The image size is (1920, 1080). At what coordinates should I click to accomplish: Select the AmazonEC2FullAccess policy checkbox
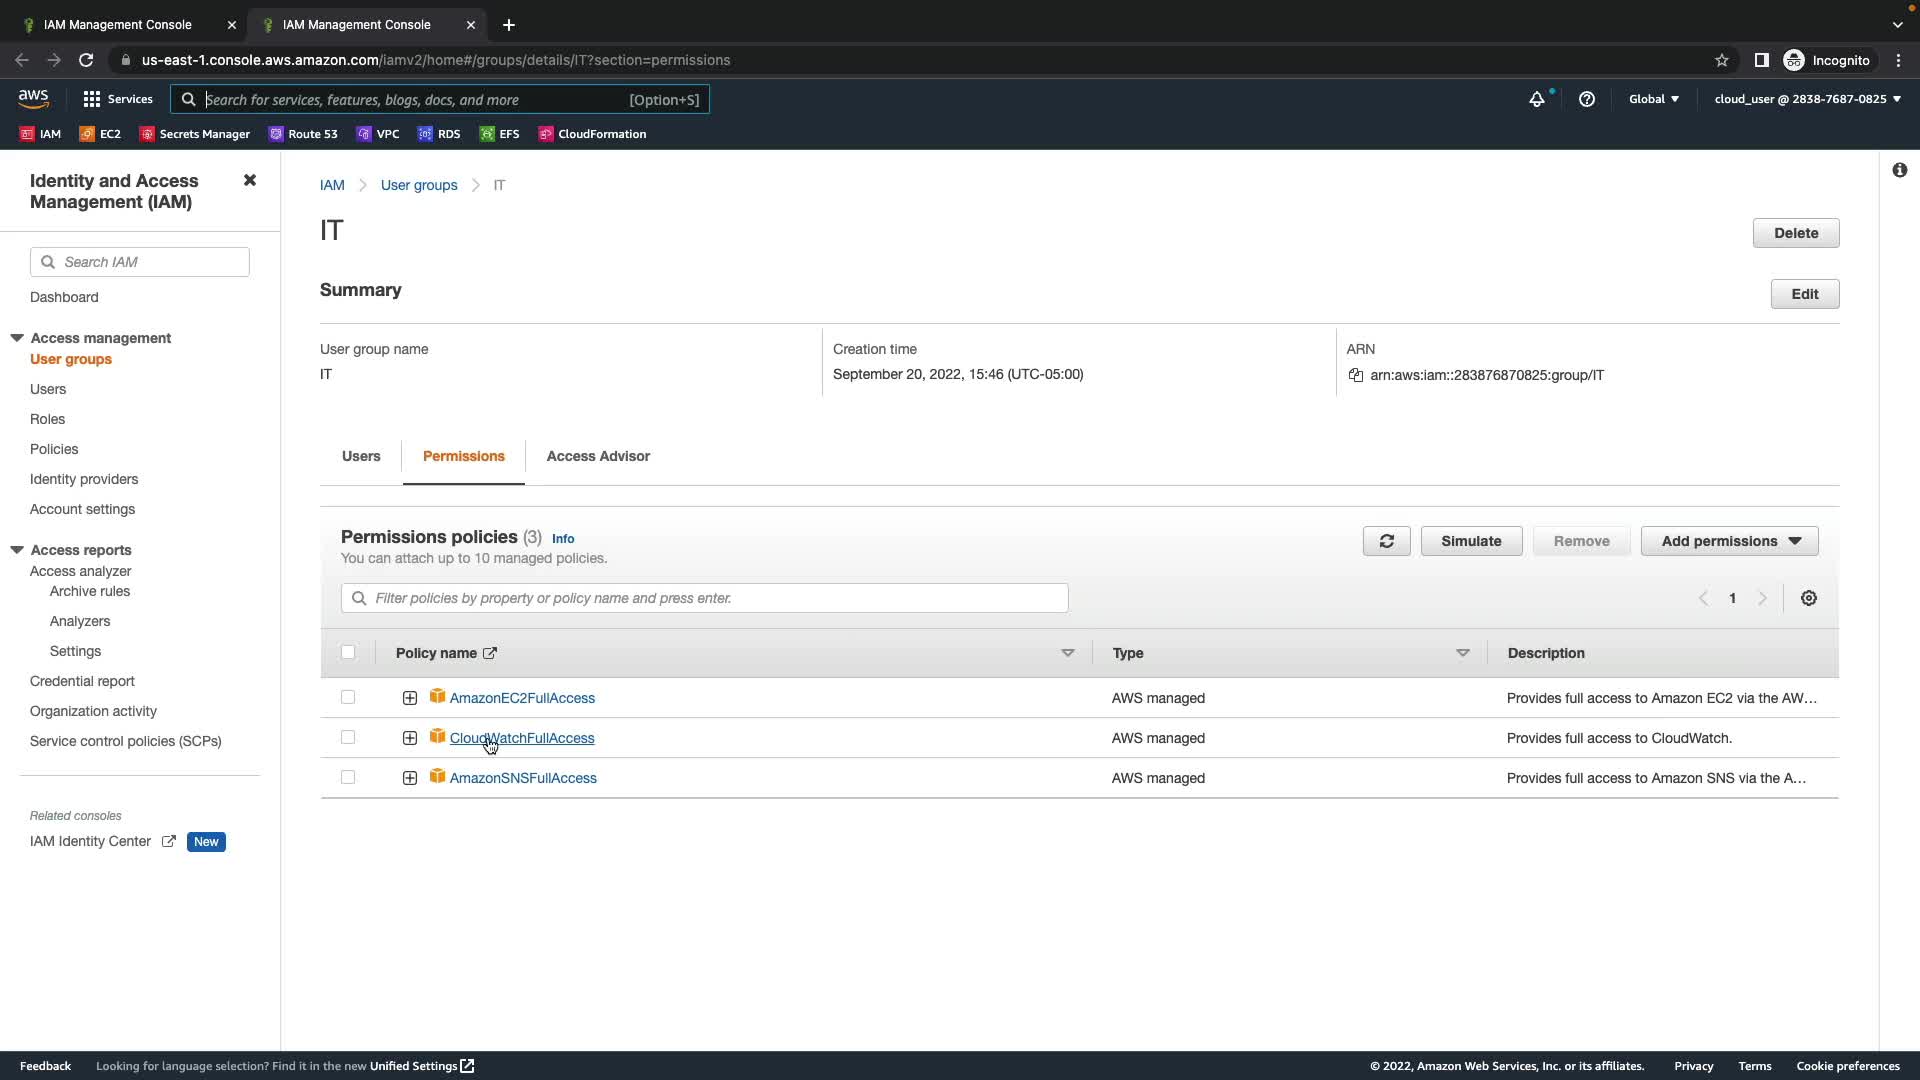[x=348, y=697]
